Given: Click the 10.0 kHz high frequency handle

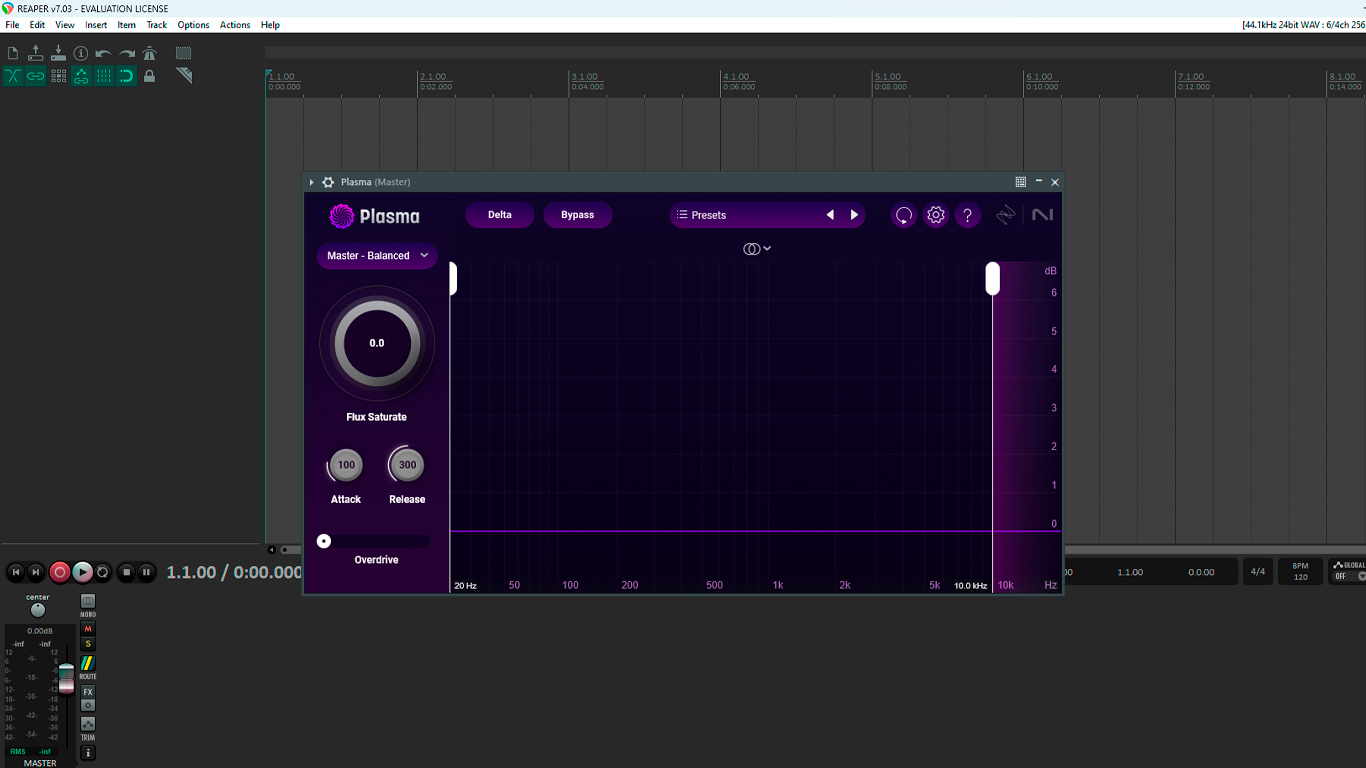Looking at the screenshot, I should click(x=993, y=278).
